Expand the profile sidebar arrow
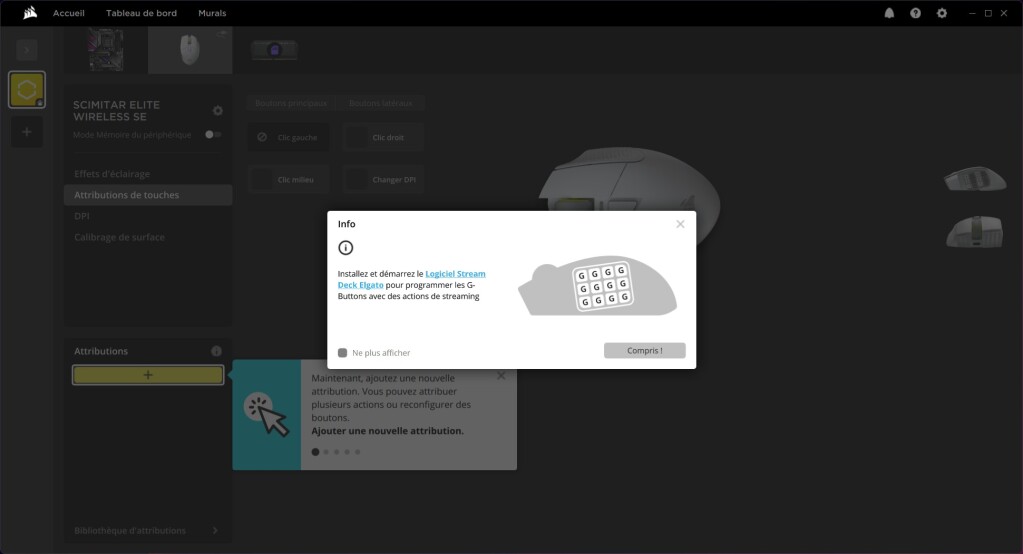Image resolution: width=1023 pixels, height=554 pixels. tap(27, 50)
